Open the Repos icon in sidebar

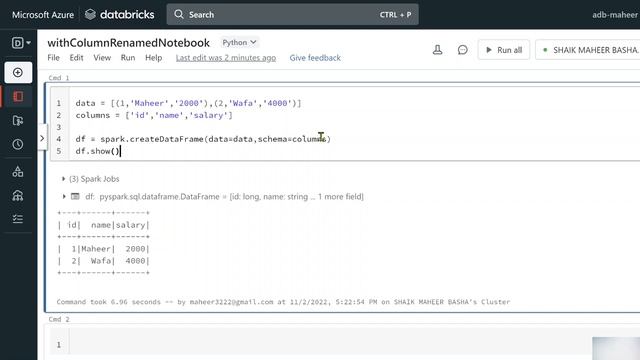click(18, 120)
